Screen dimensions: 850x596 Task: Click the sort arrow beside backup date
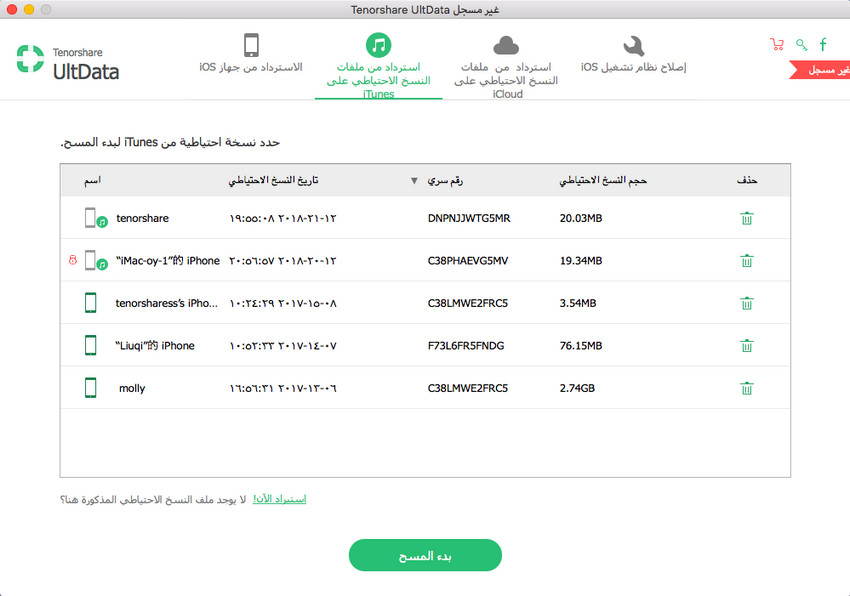[x=414, y=181]
